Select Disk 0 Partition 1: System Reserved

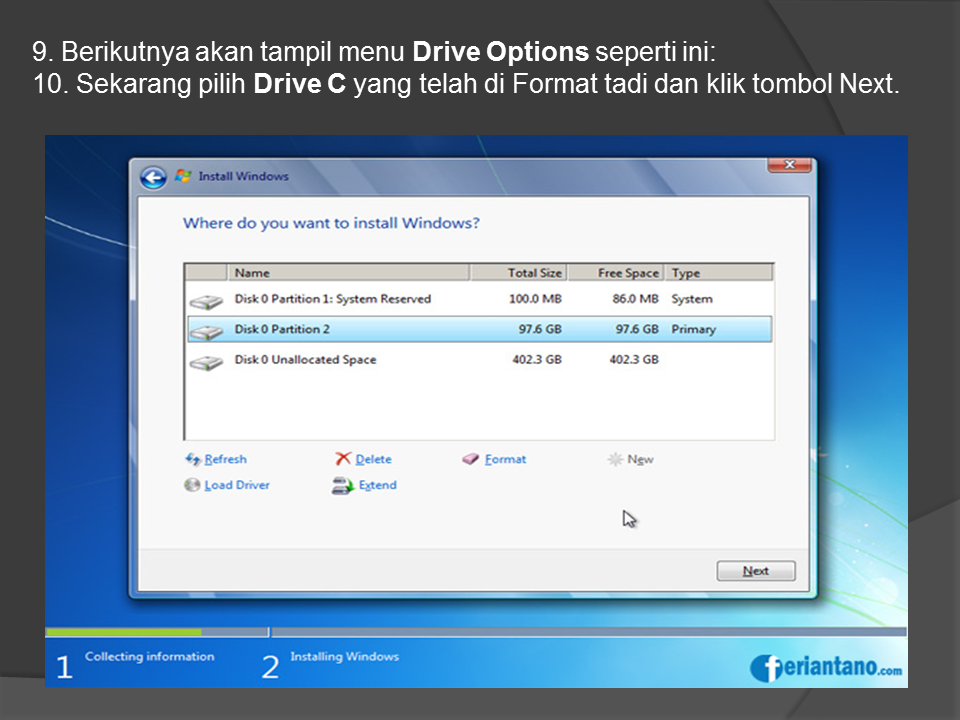[x=479, y=299]
